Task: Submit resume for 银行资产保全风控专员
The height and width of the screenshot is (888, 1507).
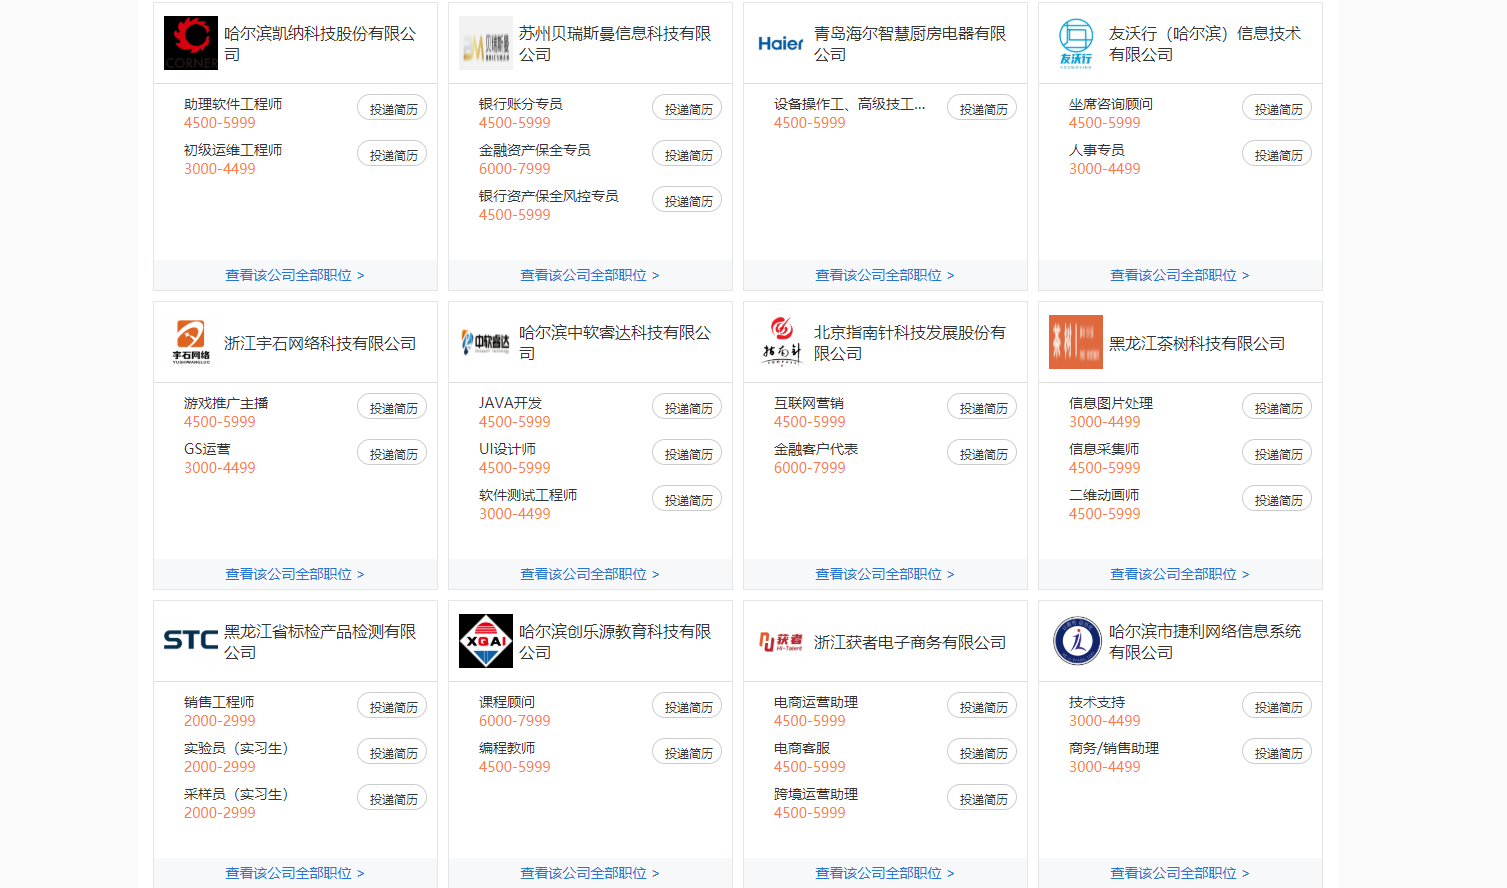Action: coord(687,200)
